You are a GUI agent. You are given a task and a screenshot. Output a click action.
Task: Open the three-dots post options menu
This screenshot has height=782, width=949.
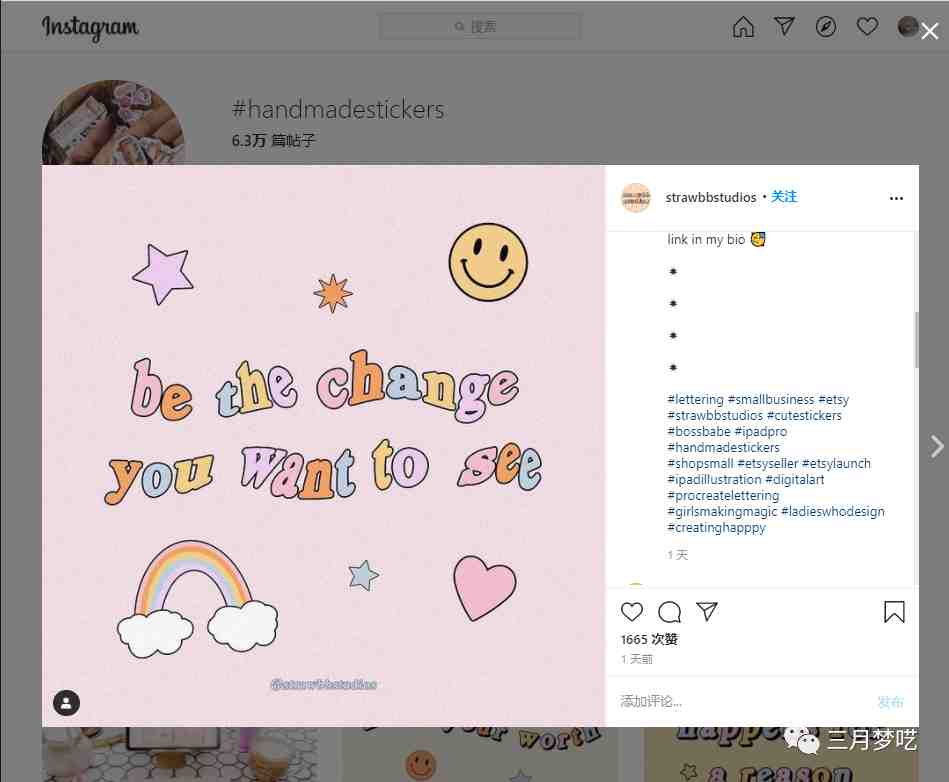click(896, 198)
